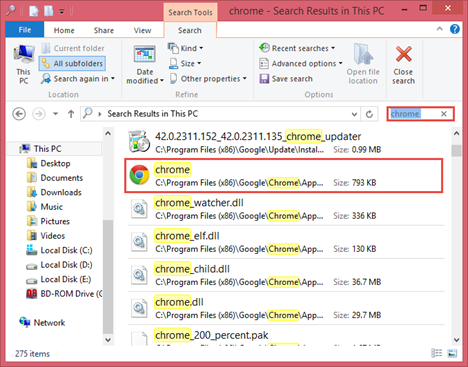Click Properties icon in quick access toolbar
Image resolution: width=468 pixels, height=367 pixels.
pos(34,11)
